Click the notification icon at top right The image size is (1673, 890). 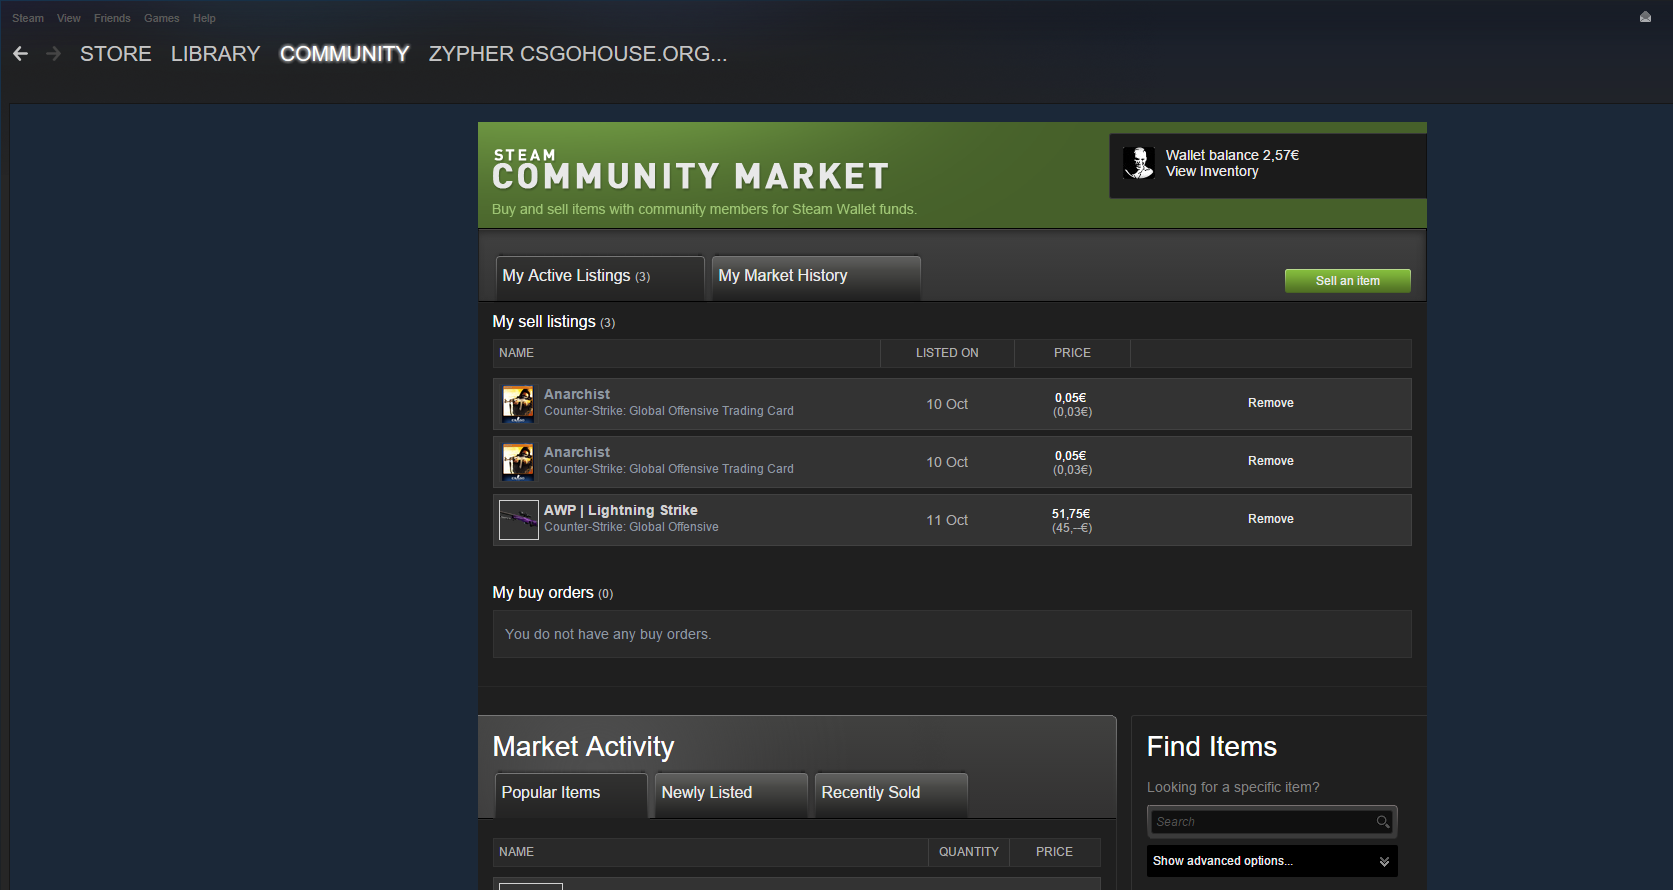(1645, 17)
